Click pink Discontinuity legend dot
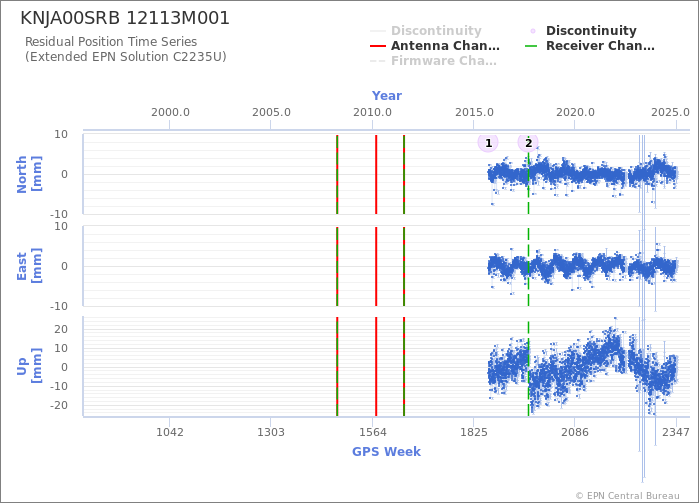The image size is (700, 504). pyautogui.click(x=533, y=31)
